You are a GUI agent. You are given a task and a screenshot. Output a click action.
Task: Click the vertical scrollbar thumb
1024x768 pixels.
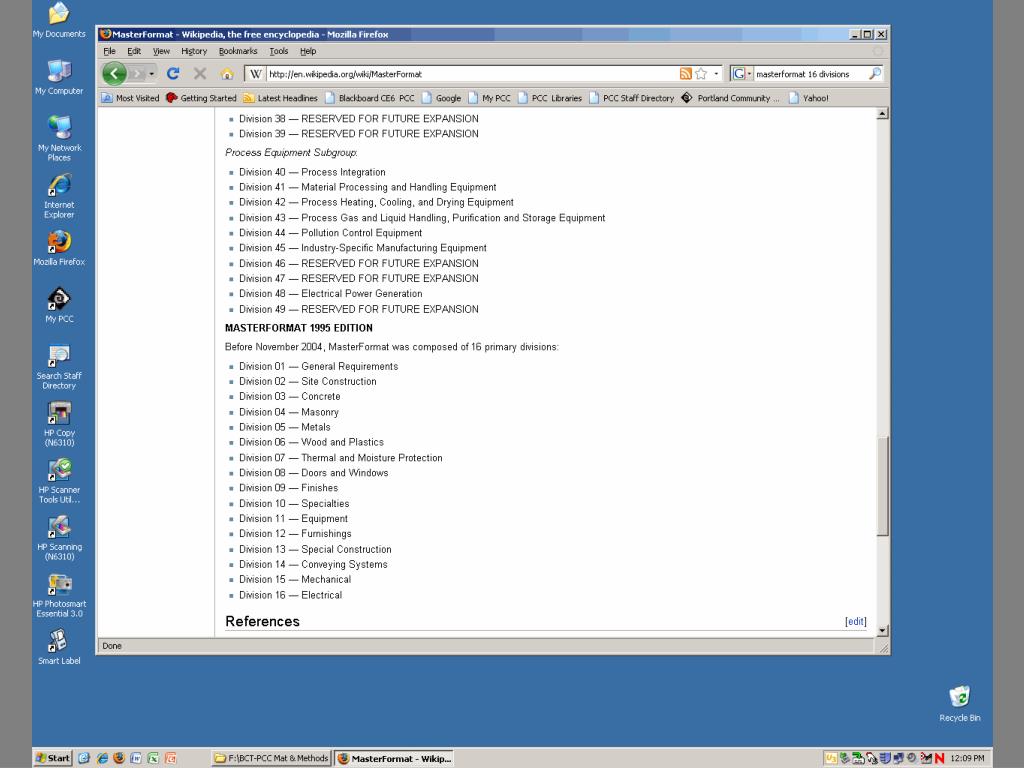click(x=882, y=486)
